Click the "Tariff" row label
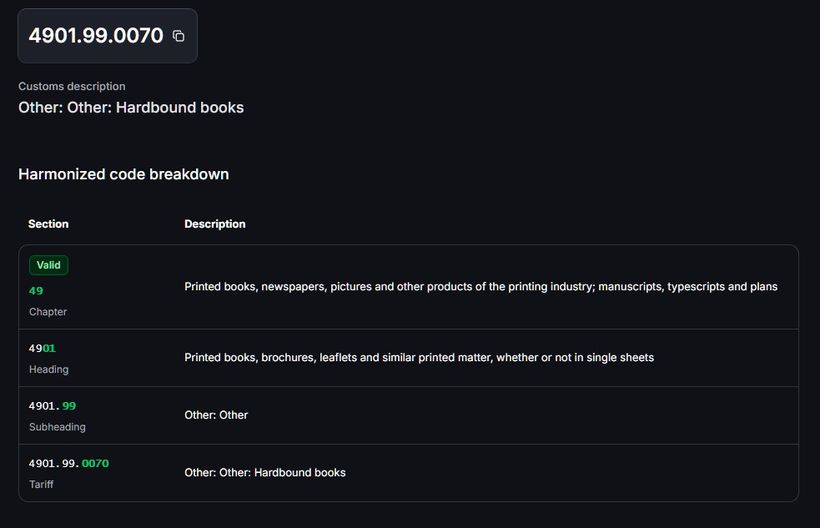820x528 pixels. click(41, 484)
